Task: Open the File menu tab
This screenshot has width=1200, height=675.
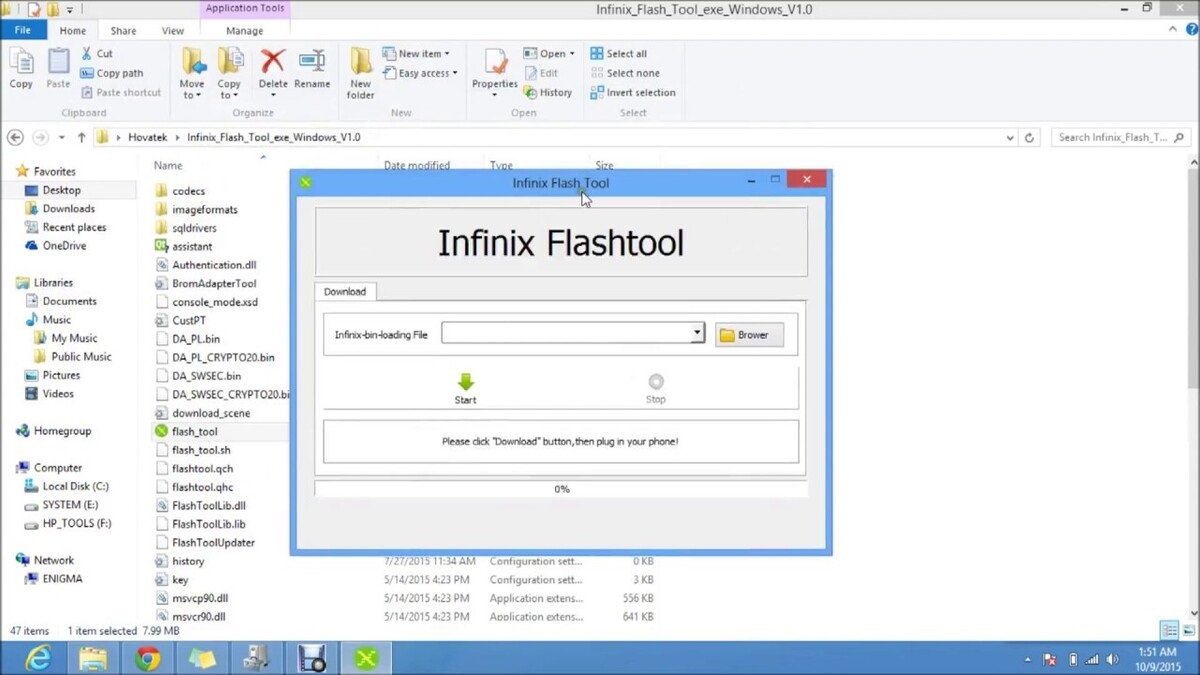Action: click(22, 31)
